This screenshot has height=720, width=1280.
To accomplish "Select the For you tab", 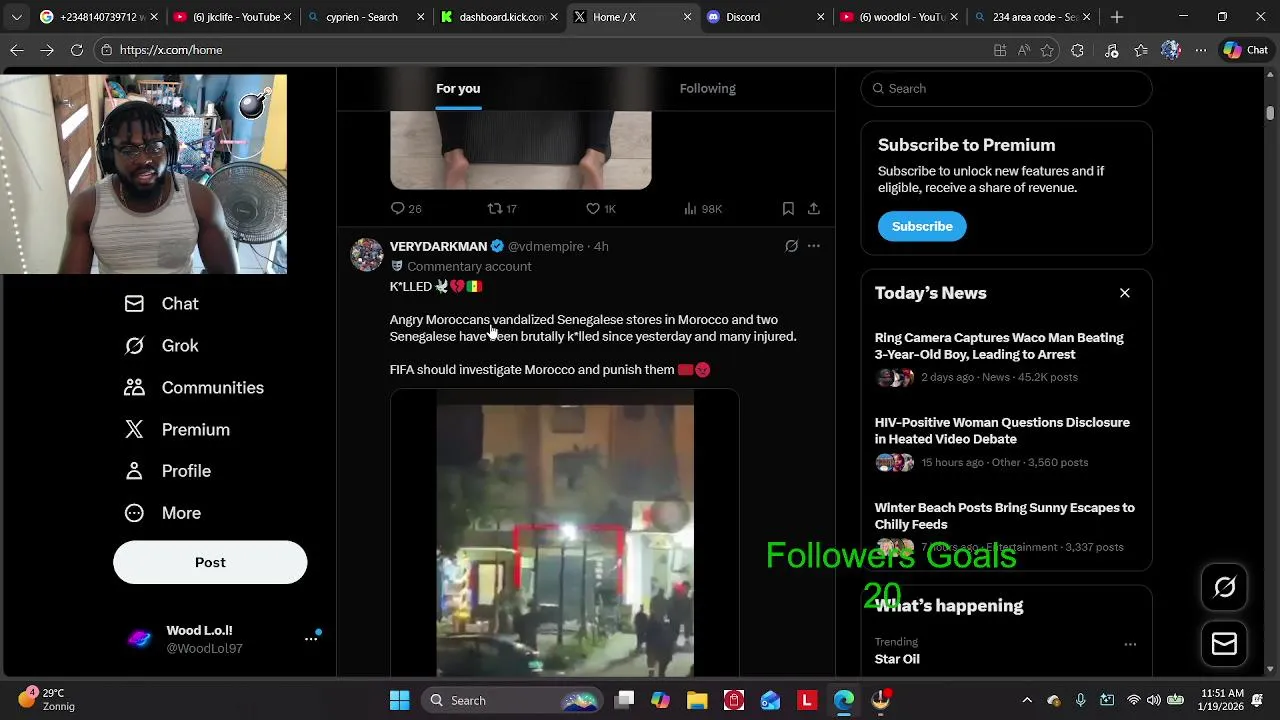I will coord(458,89).
